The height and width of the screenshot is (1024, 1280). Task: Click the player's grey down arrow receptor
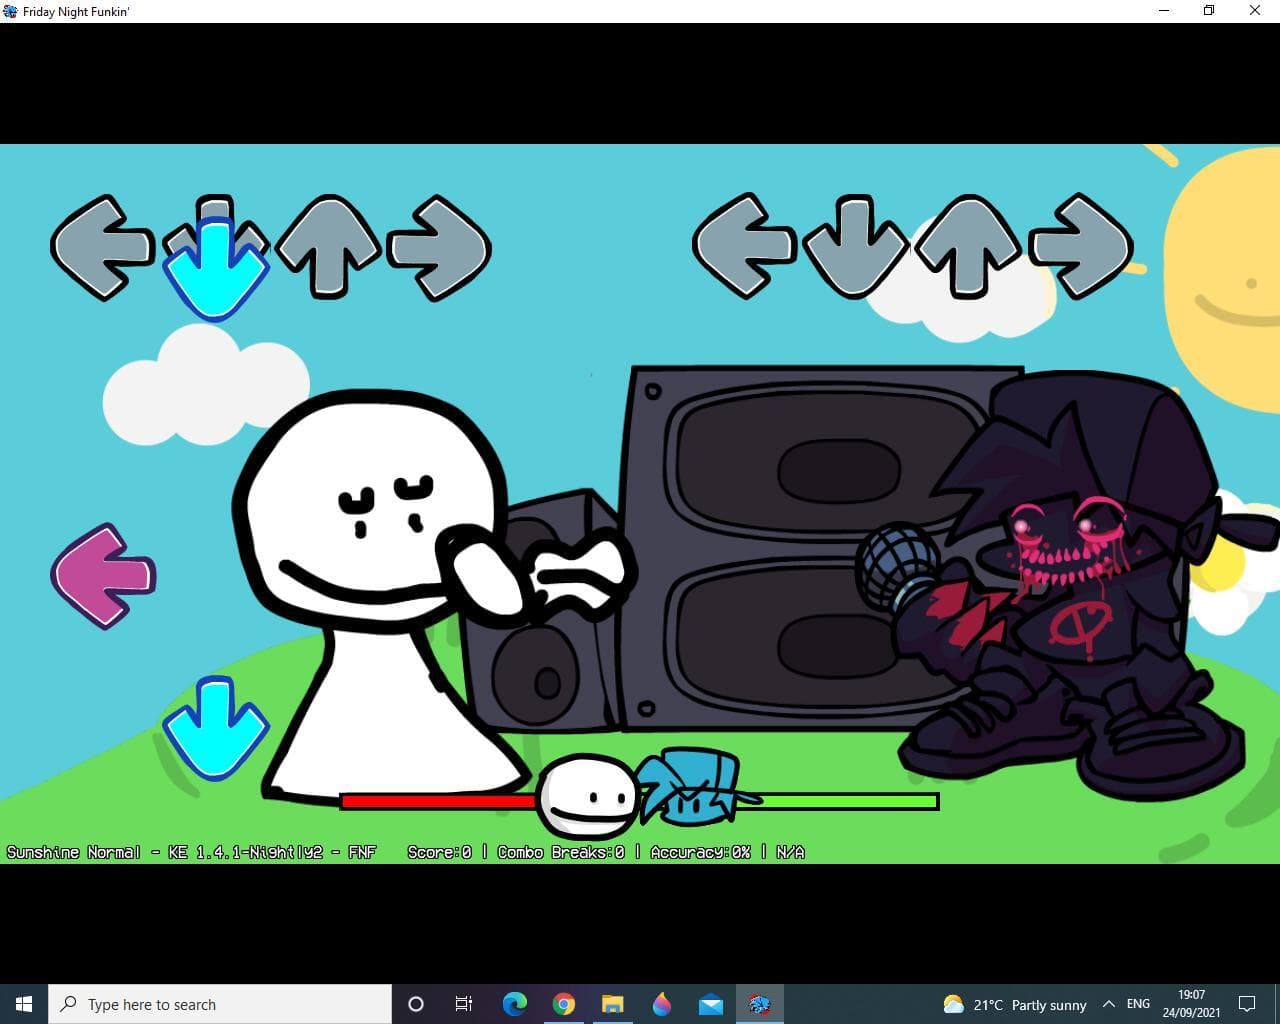pos(856,247)
